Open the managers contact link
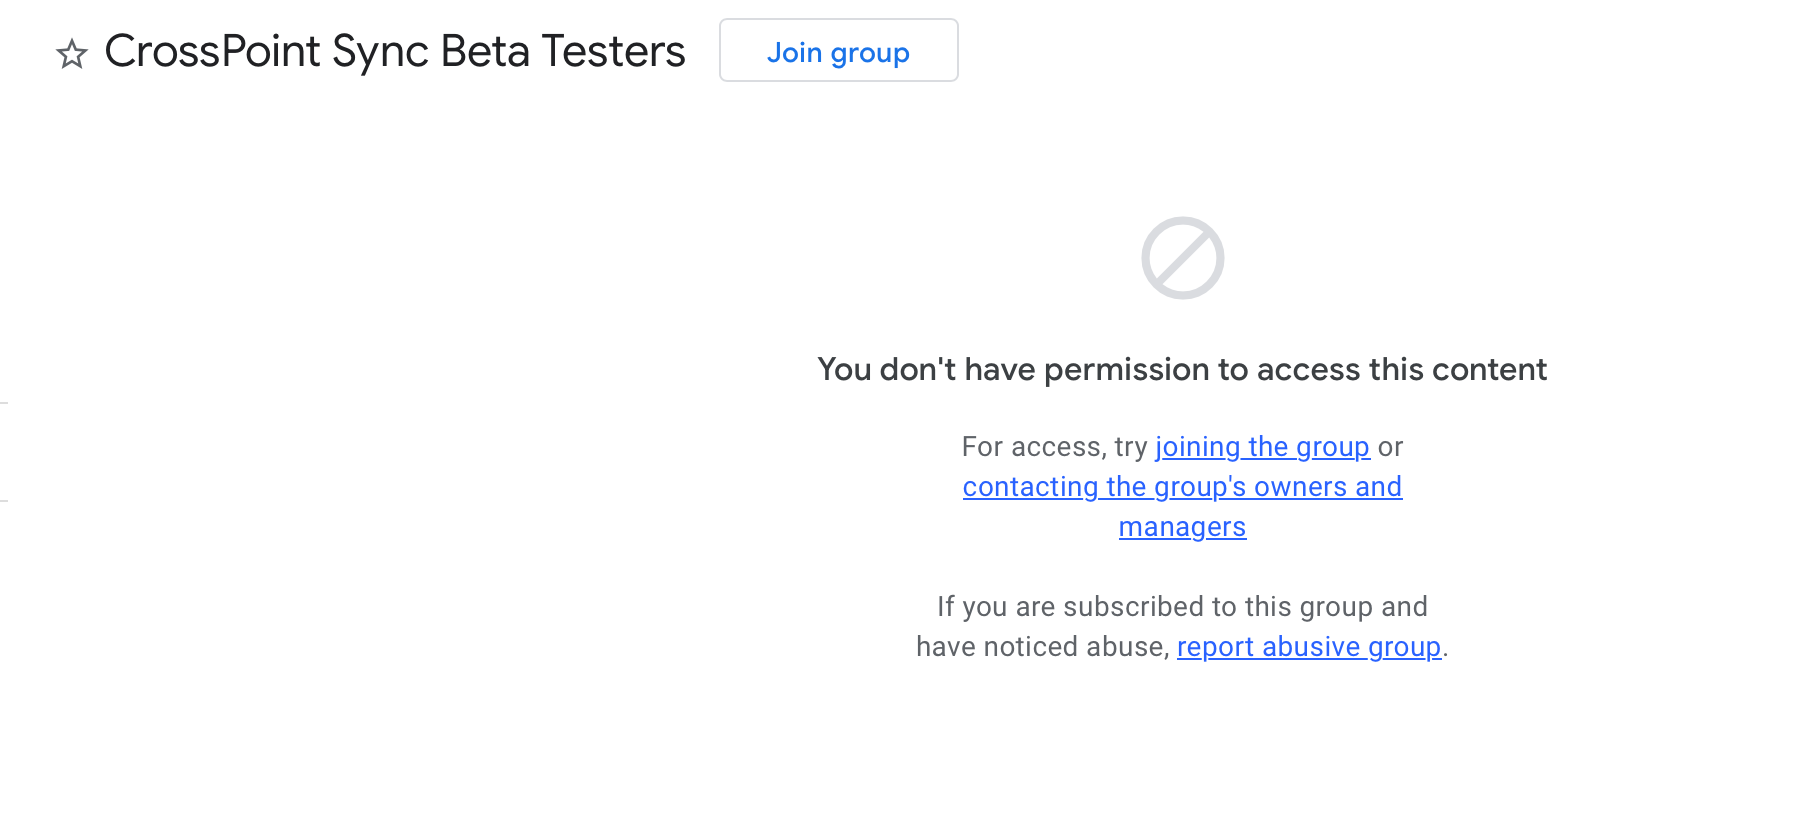The image size is (1818, 836). click(x=1182, y=526)
